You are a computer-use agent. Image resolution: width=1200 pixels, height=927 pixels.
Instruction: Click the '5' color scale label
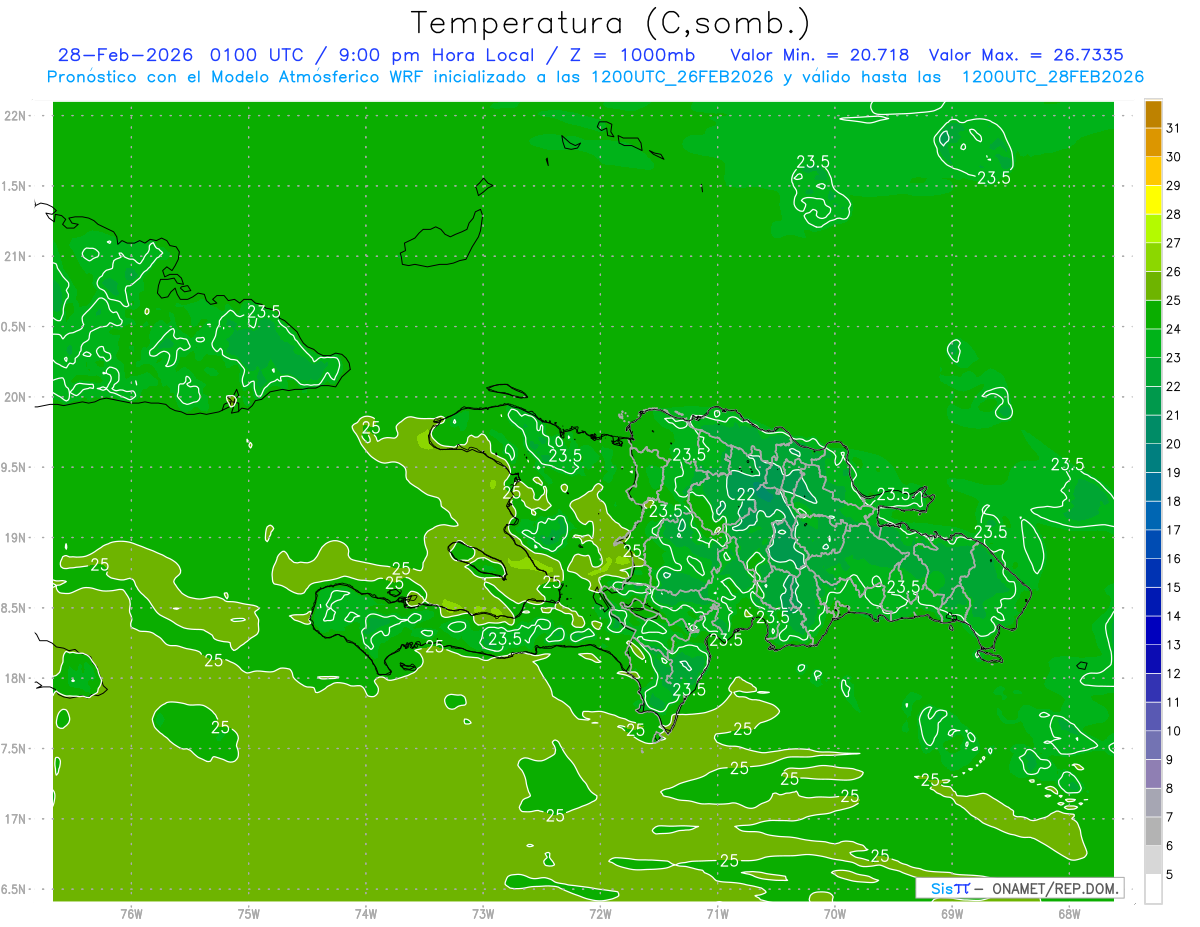coord(1170,875)
